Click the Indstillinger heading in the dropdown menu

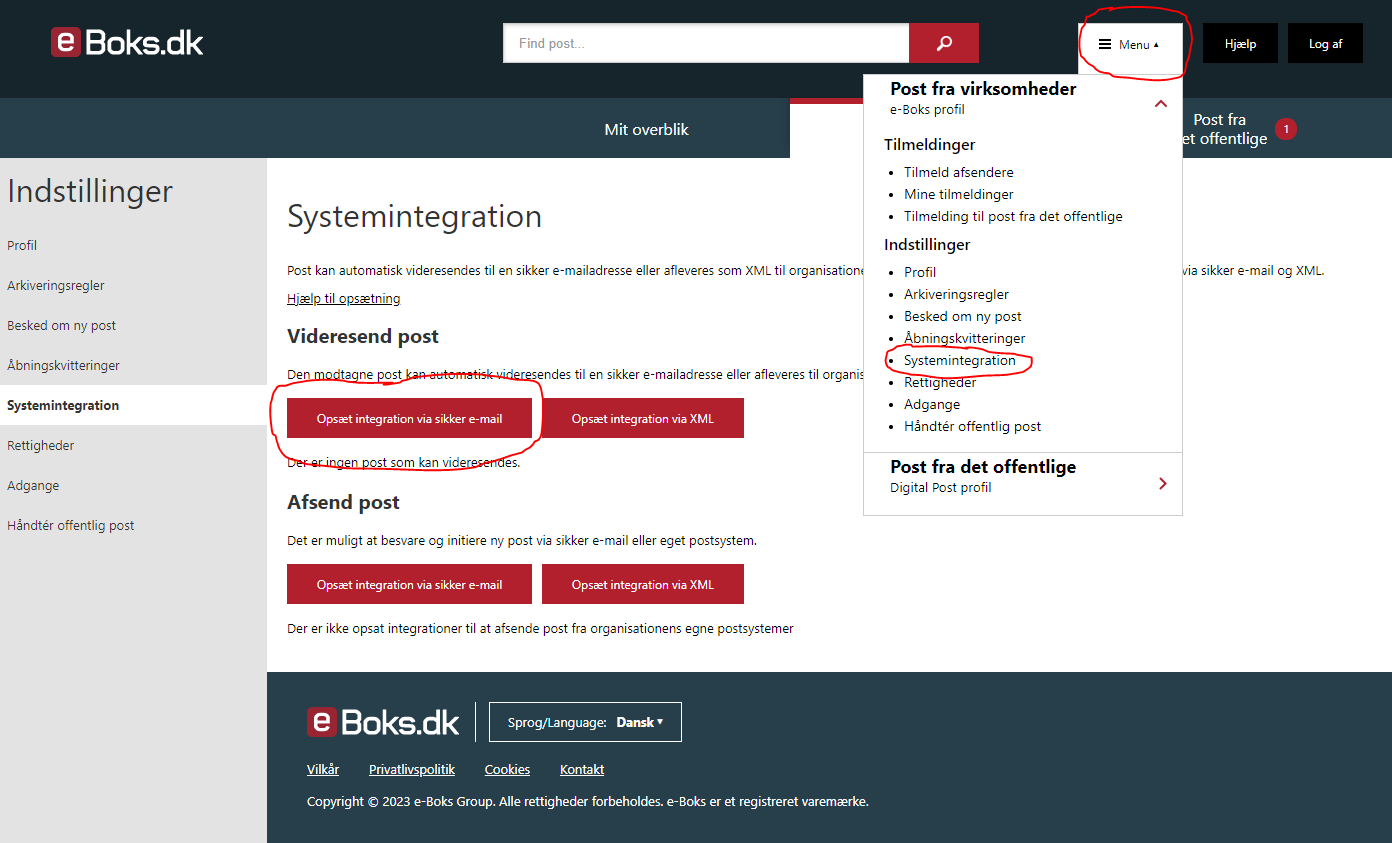point(927,244)
